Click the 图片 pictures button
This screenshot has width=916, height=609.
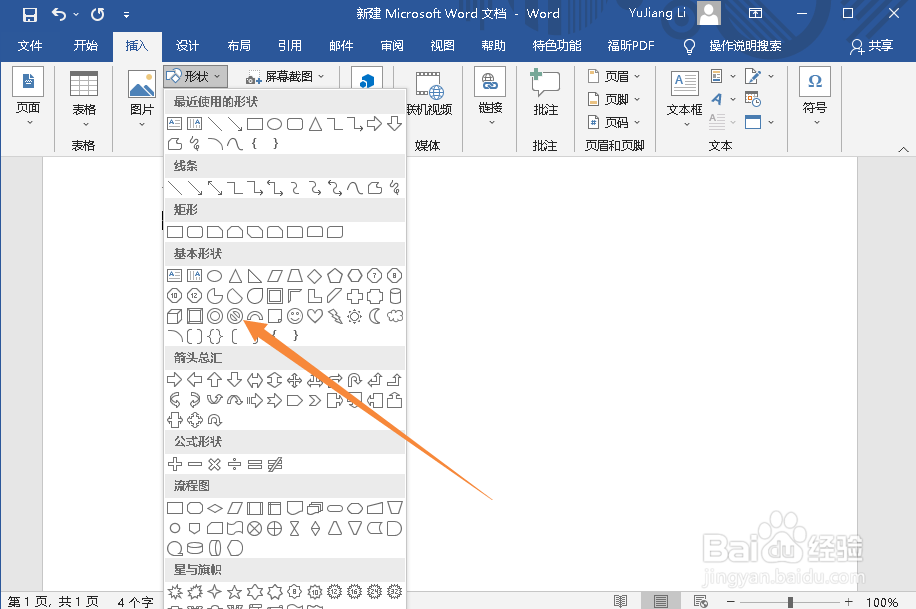(x=142, y=98)
